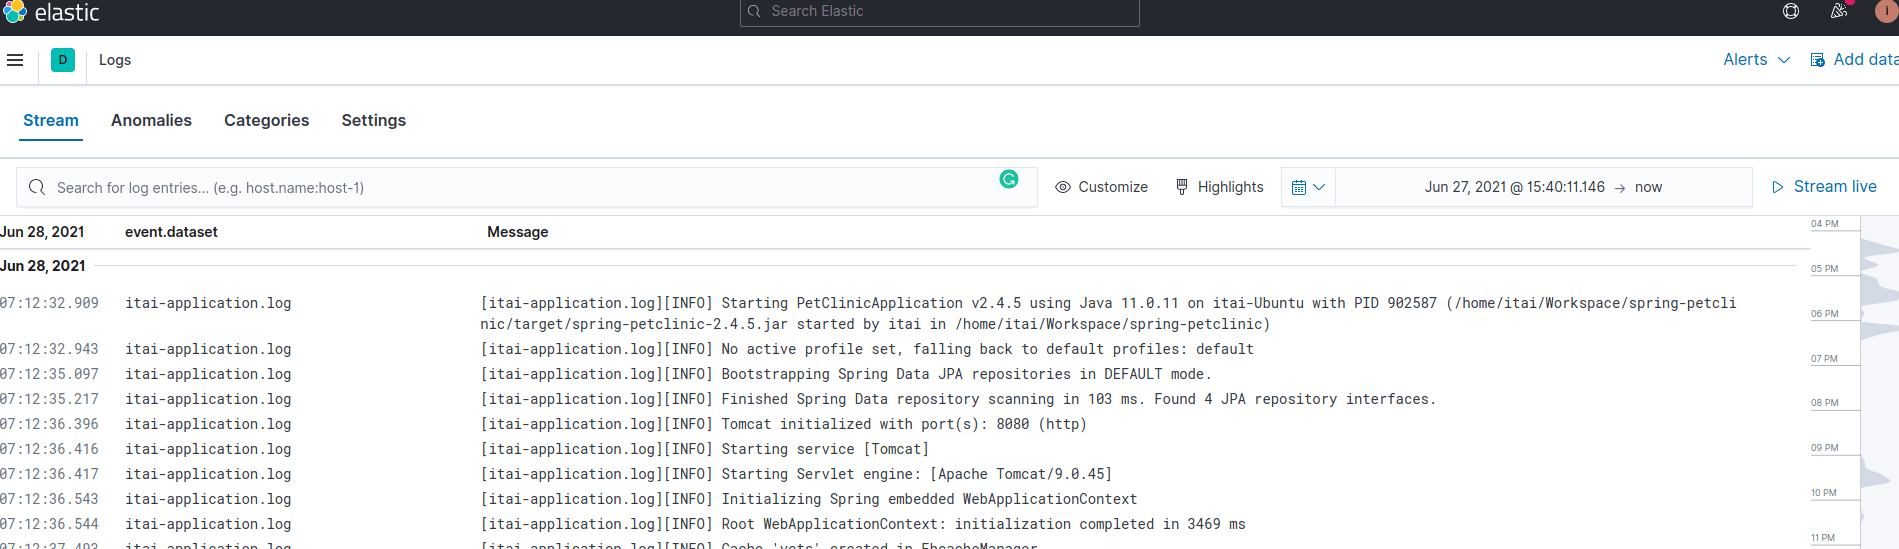Focus the log entries search box

click(500, 187)
